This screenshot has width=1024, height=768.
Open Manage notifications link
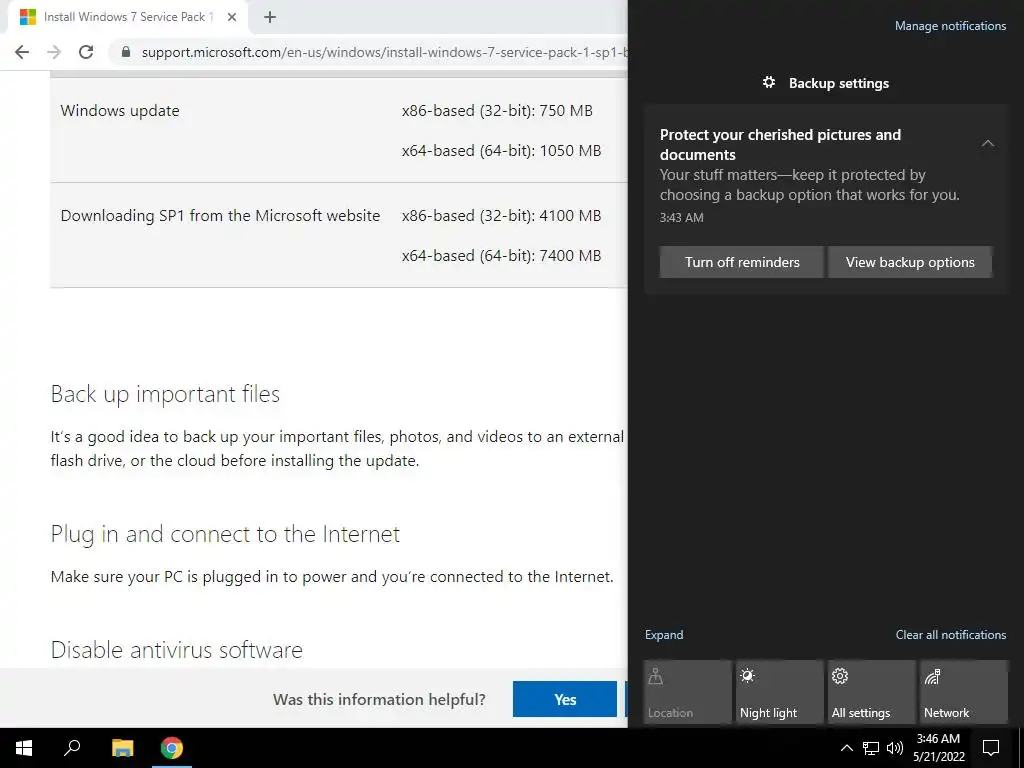pyautogui.click(x=950, y=26)
